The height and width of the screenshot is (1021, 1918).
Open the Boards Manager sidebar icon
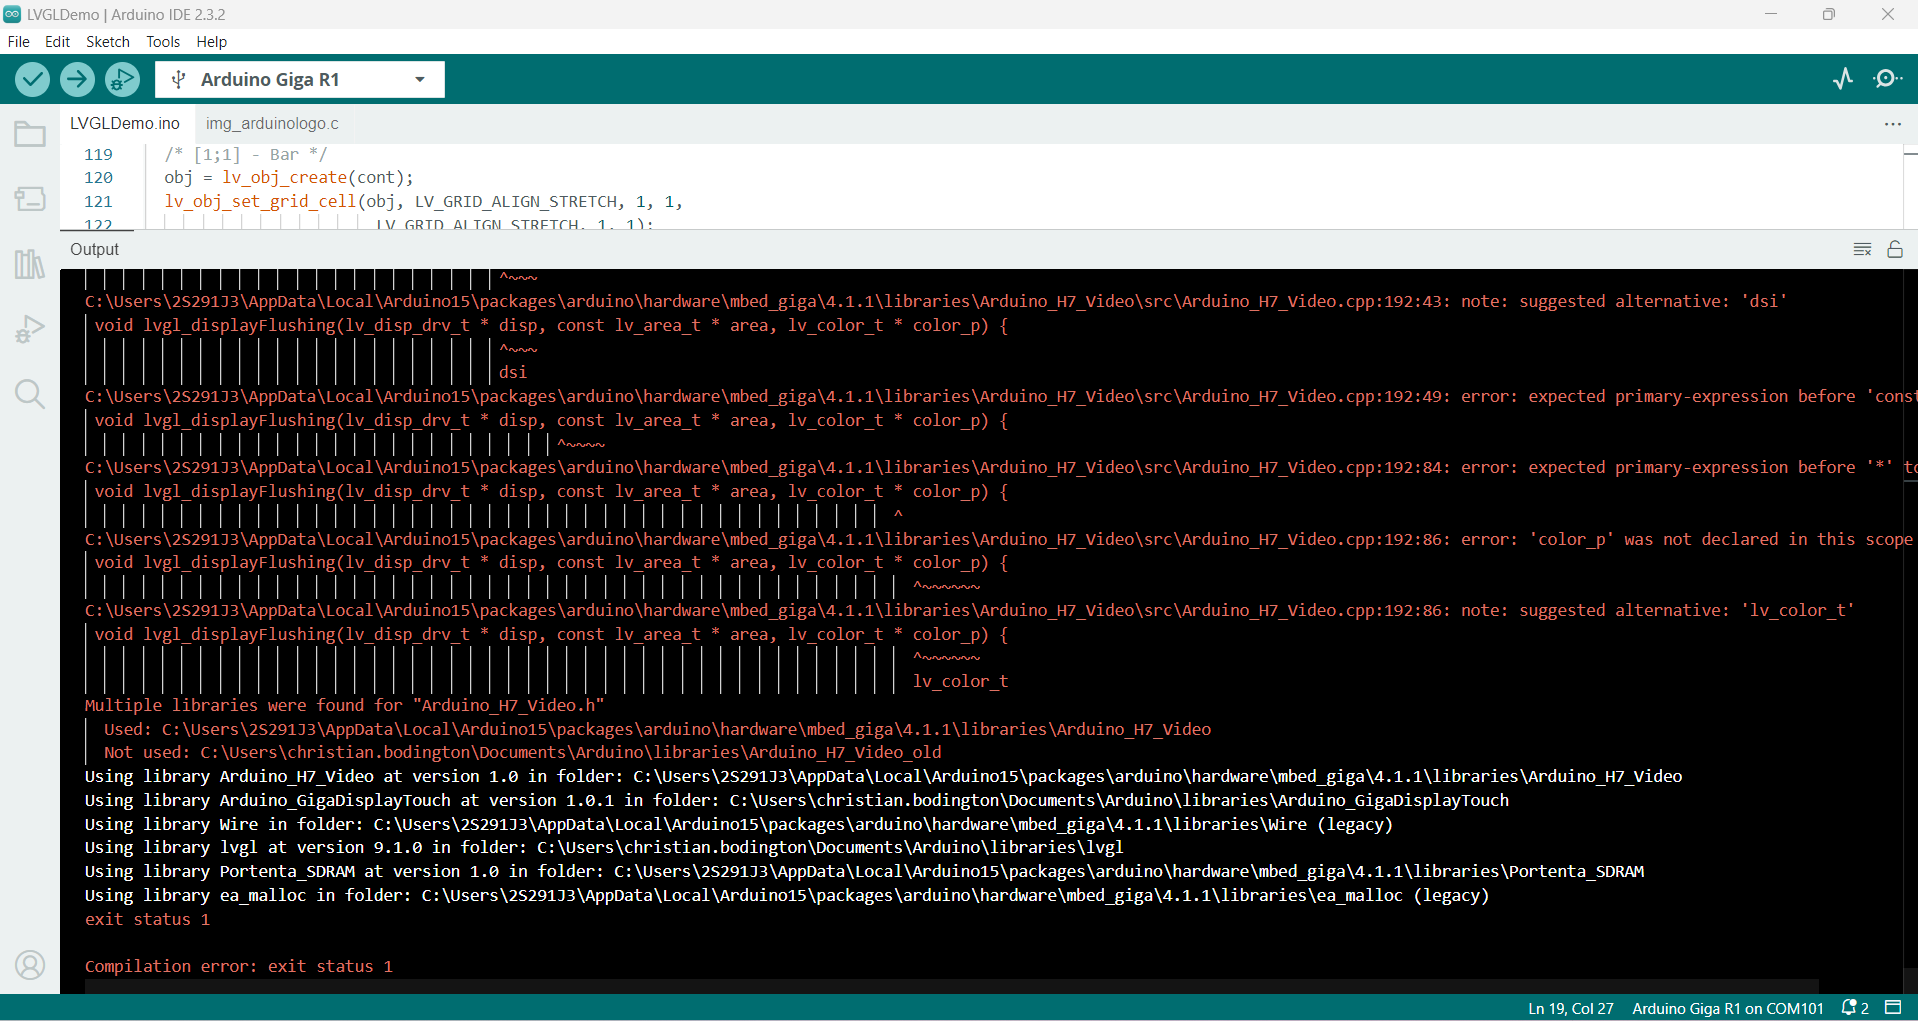point(30,199)
